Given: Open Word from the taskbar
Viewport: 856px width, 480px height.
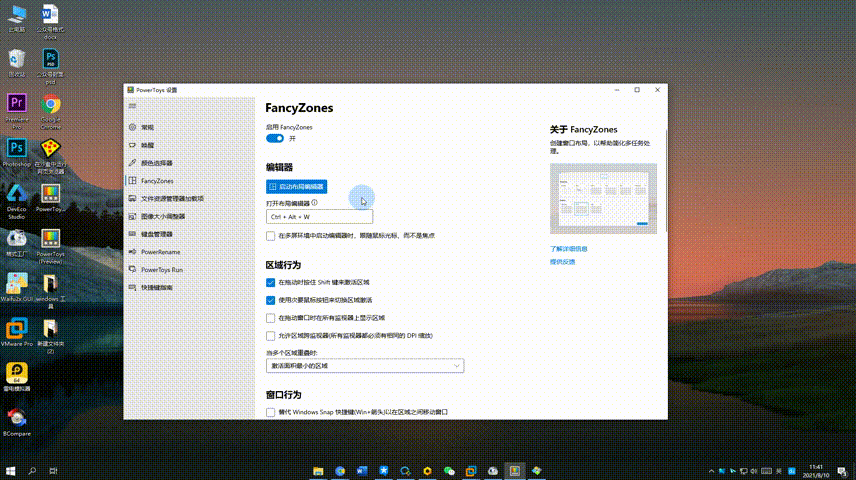Looking at the screenshot, I should point(362,471).
